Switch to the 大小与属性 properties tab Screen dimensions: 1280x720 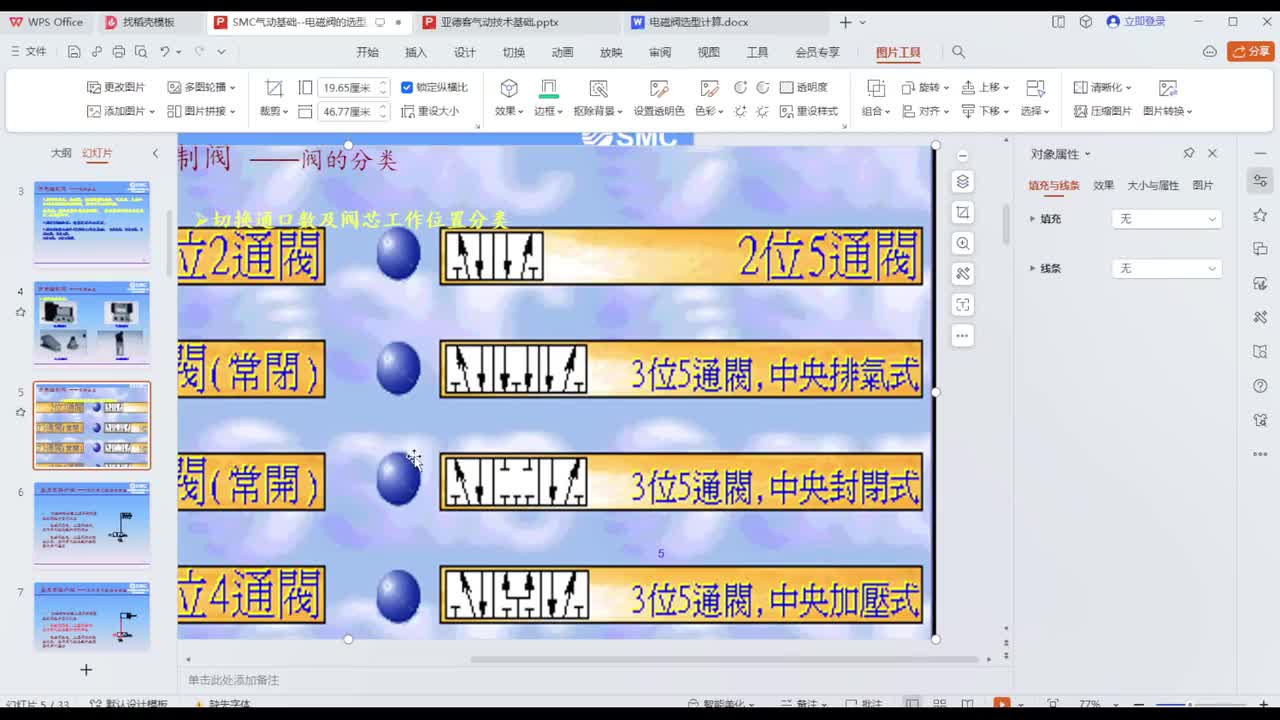(x=1153, y=185)
